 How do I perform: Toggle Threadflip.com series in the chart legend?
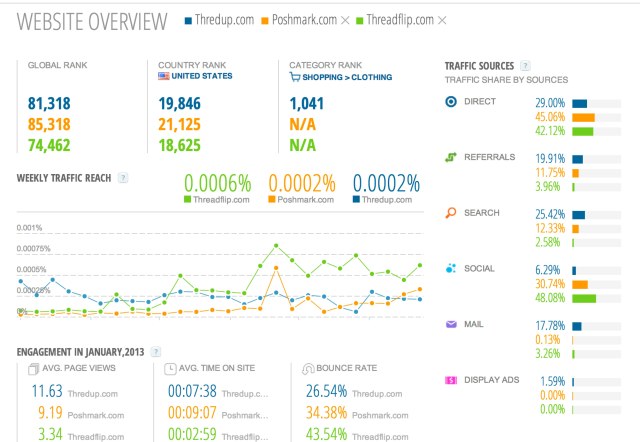216,200
